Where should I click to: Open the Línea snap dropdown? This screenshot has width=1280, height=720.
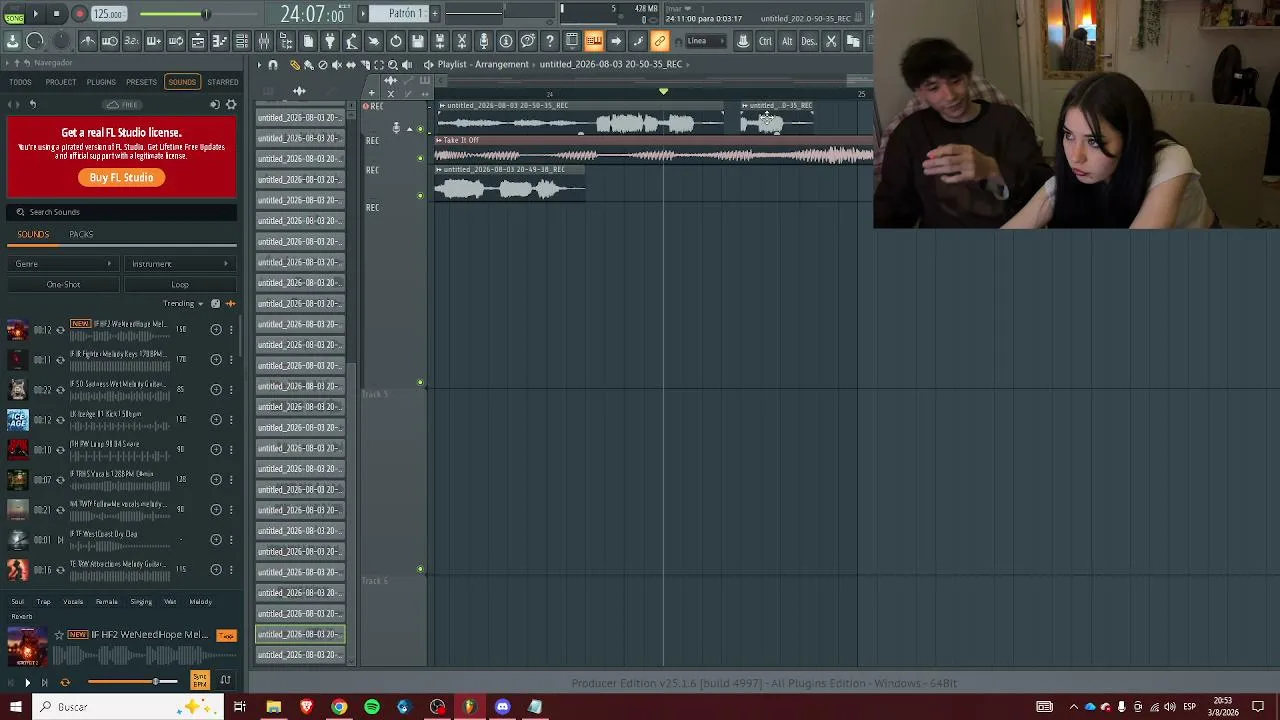[706, 41]
